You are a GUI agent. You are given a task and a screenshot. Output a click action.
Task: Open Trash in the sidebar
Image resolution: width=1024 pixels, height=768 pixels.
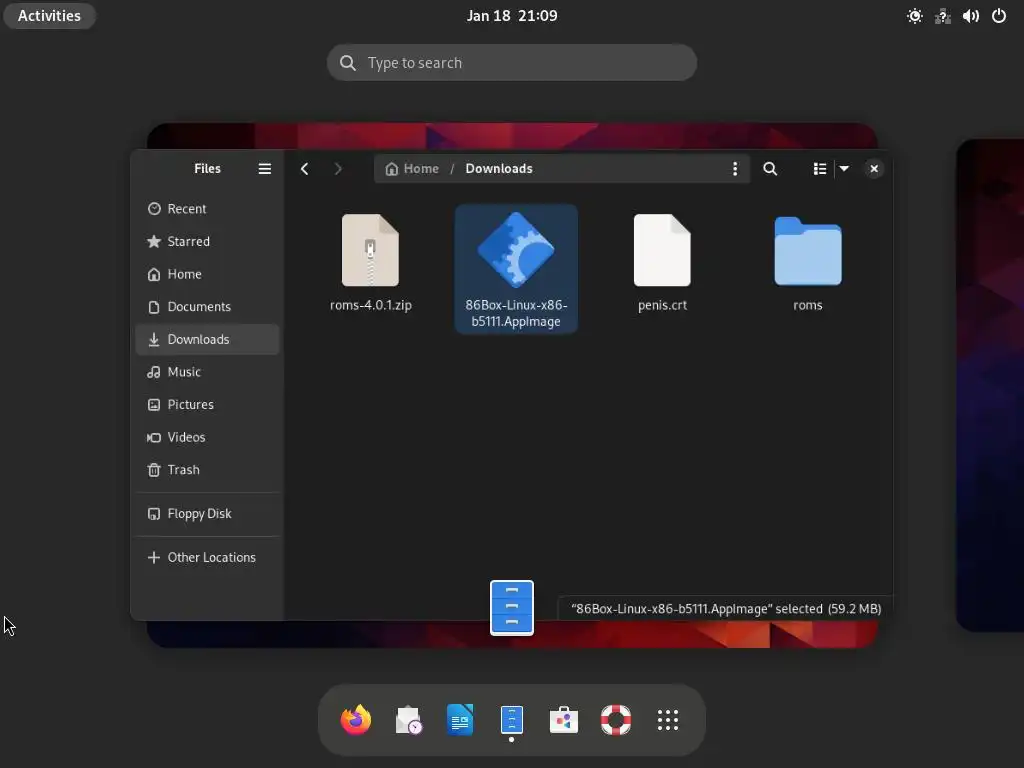208,470
